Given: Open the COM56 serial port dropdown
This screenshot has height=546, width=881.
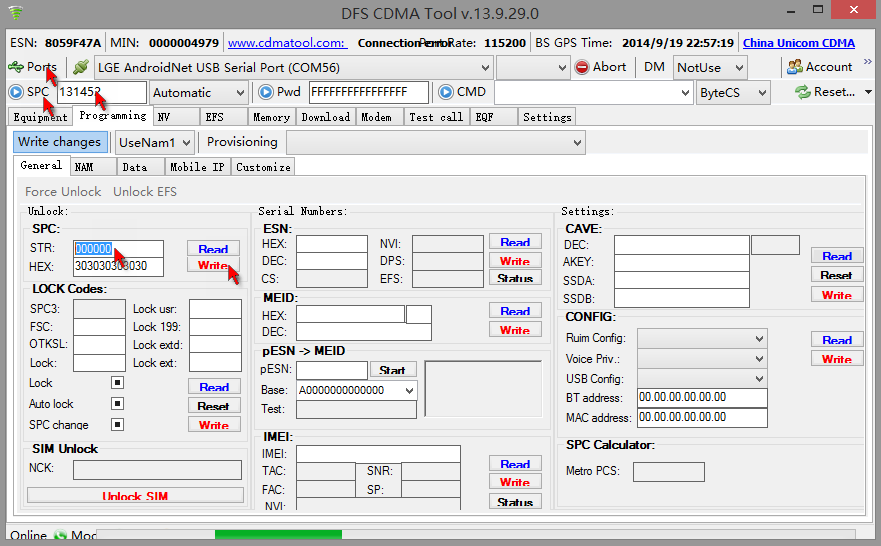Looking at the screenshot, I should (x=485, y=68).
